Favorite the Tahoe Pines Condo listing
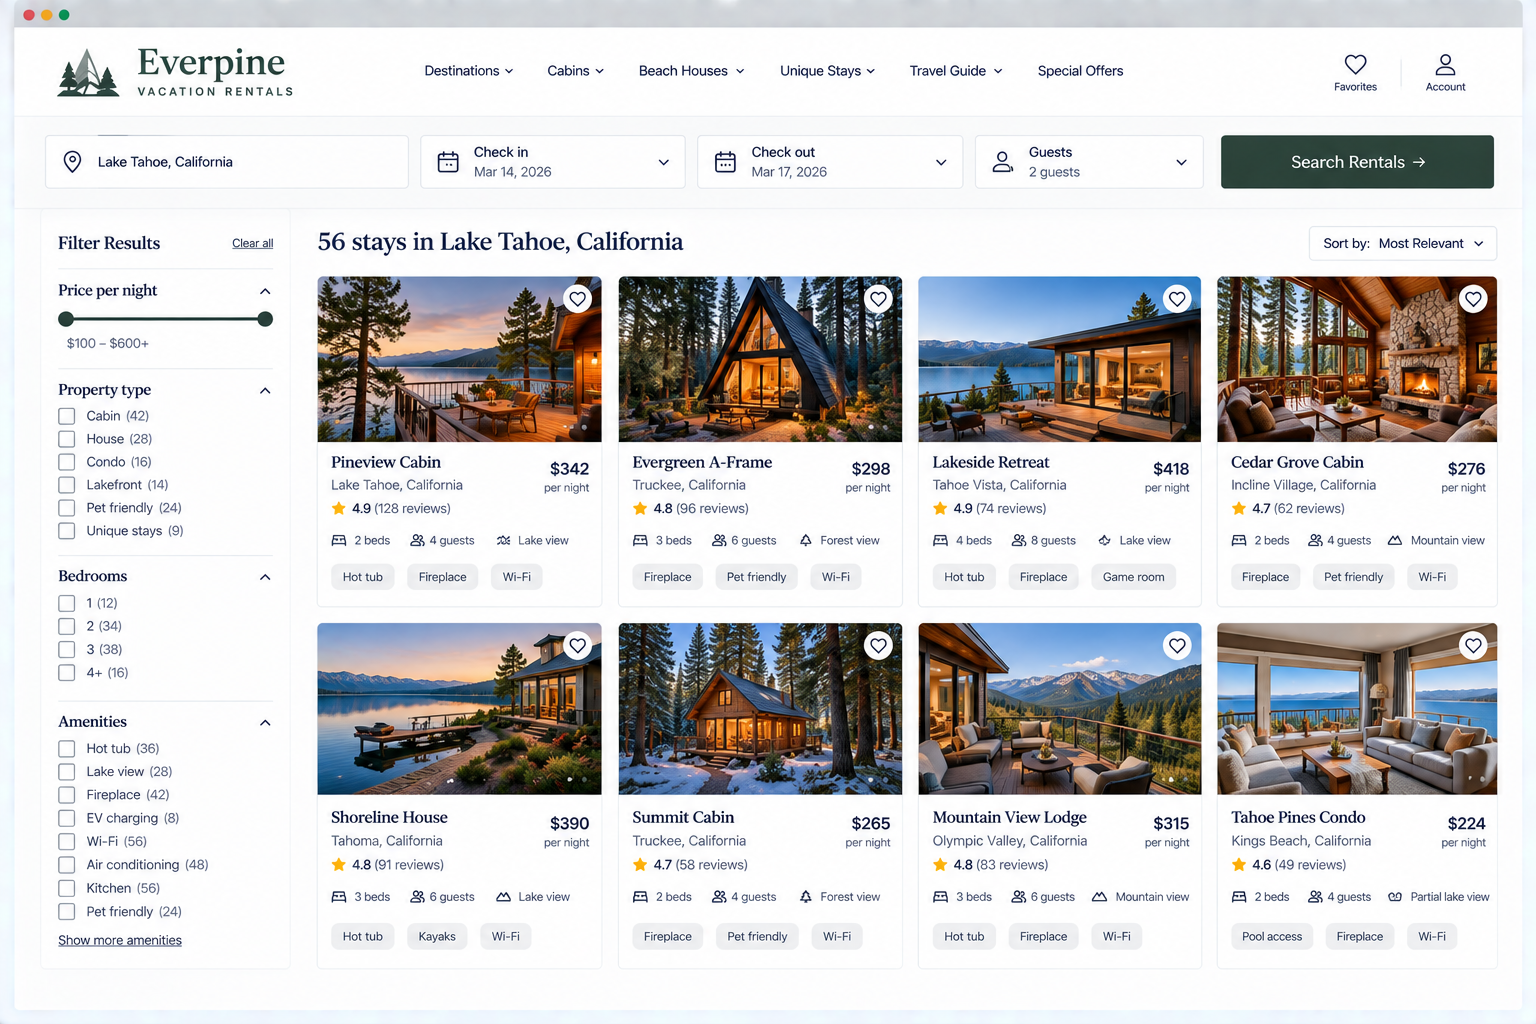Screen dimensions: 1536x1024 click(1473, 646)
